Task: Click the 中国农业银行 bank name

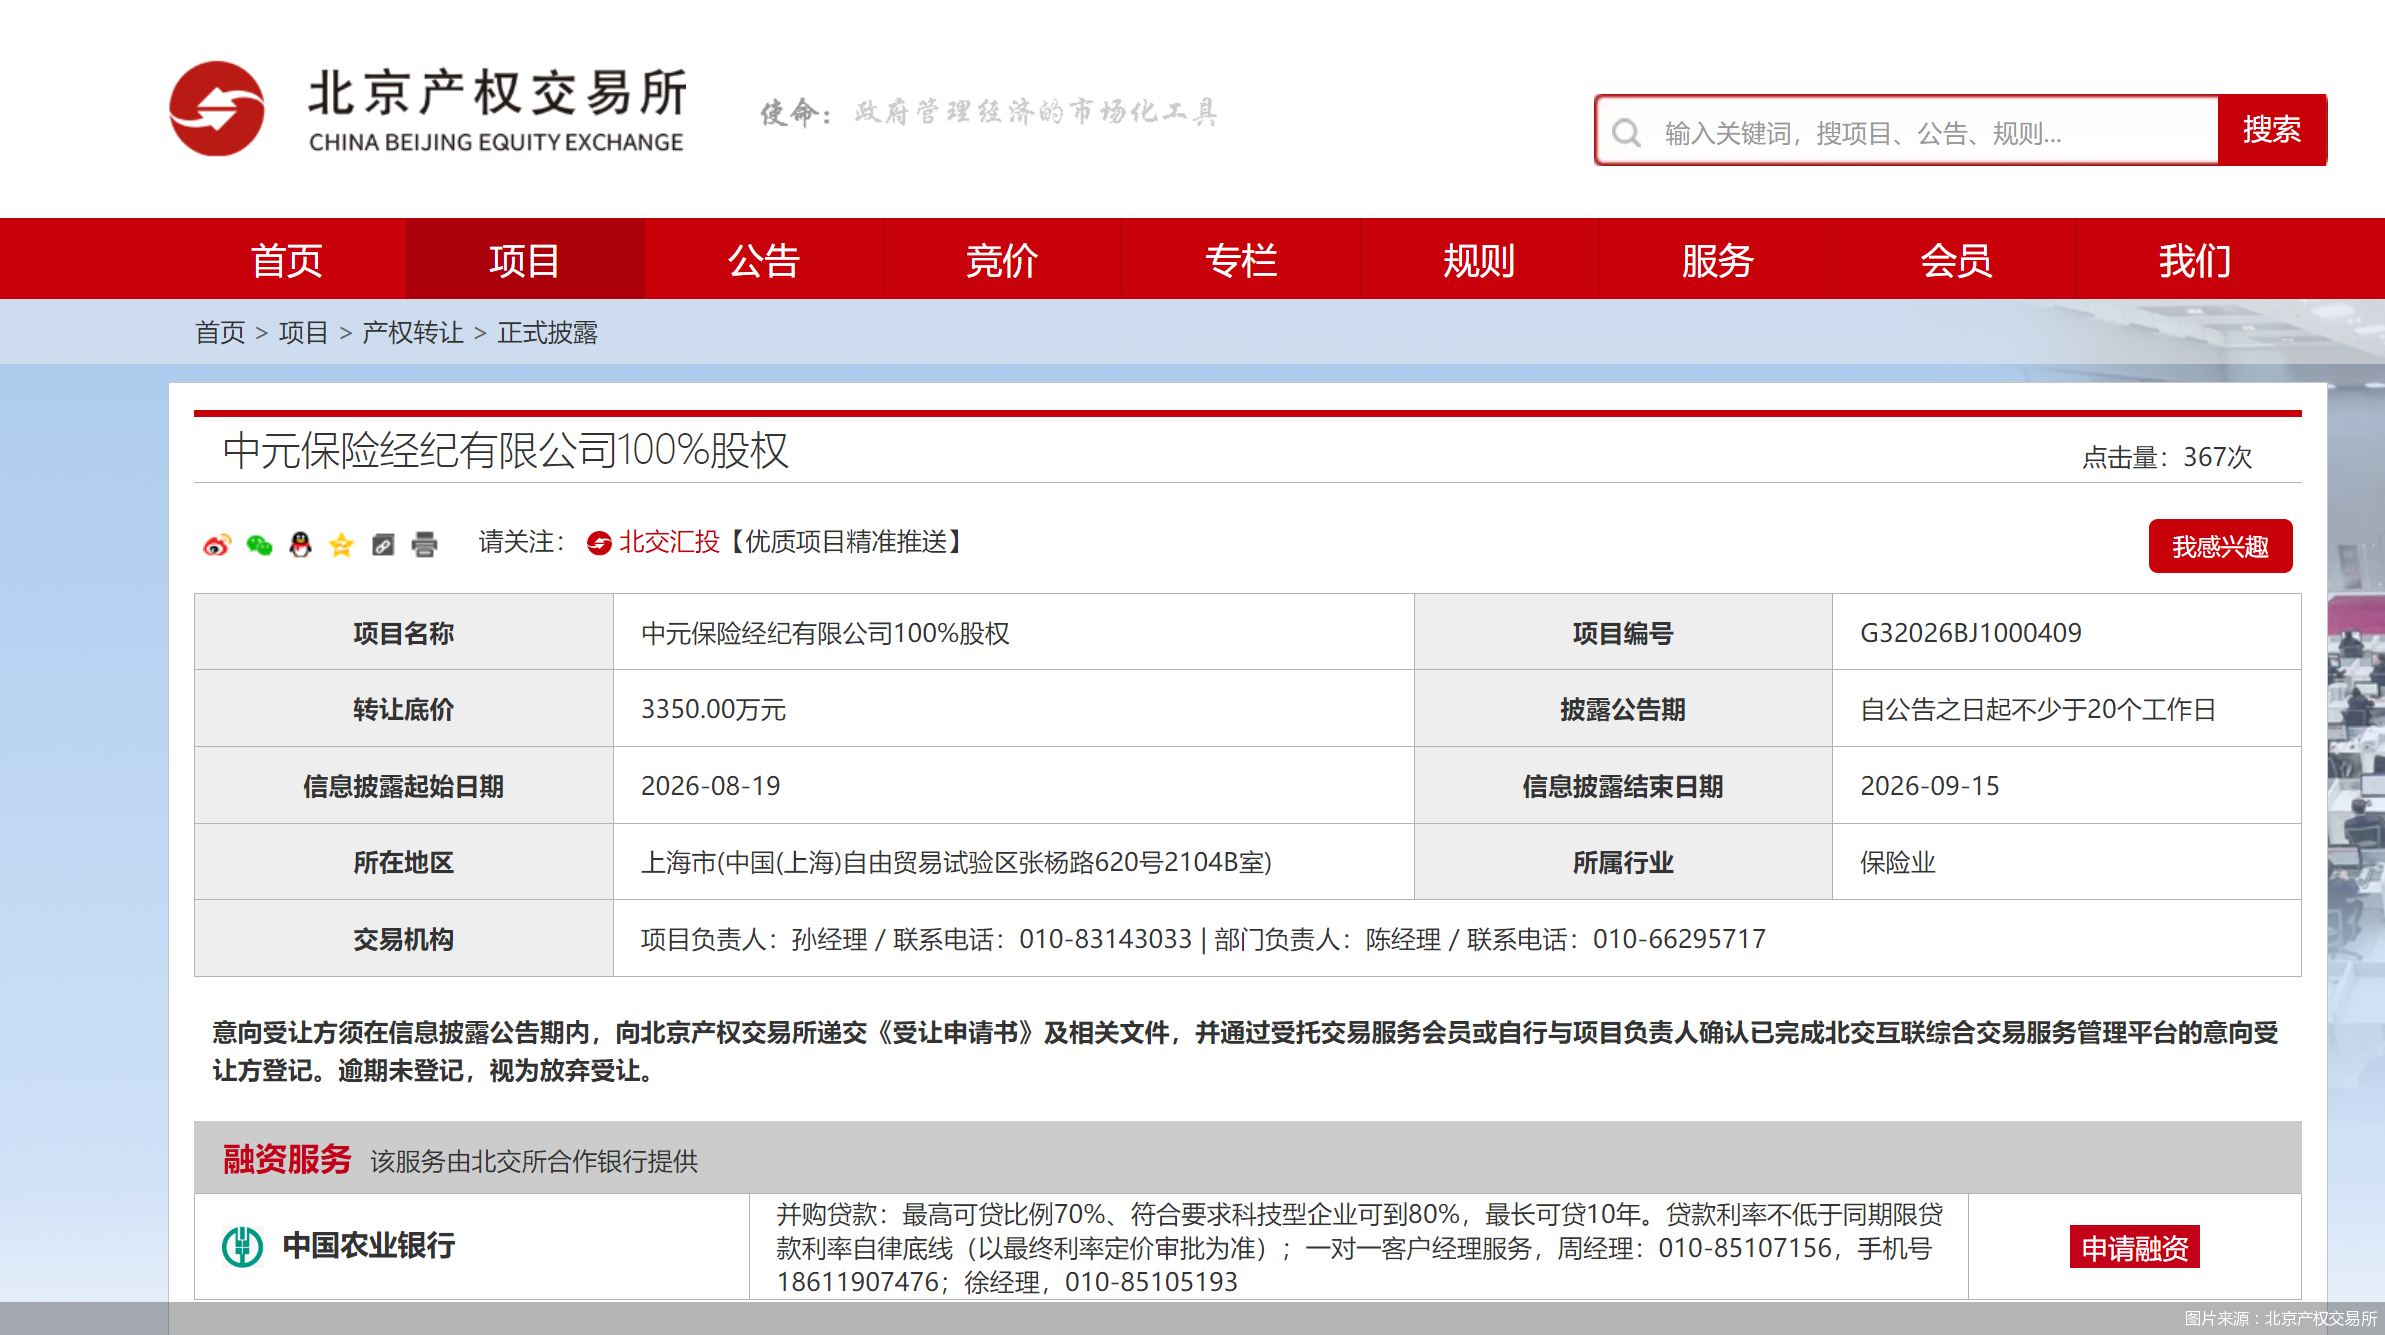Action: coord(369,1246)
